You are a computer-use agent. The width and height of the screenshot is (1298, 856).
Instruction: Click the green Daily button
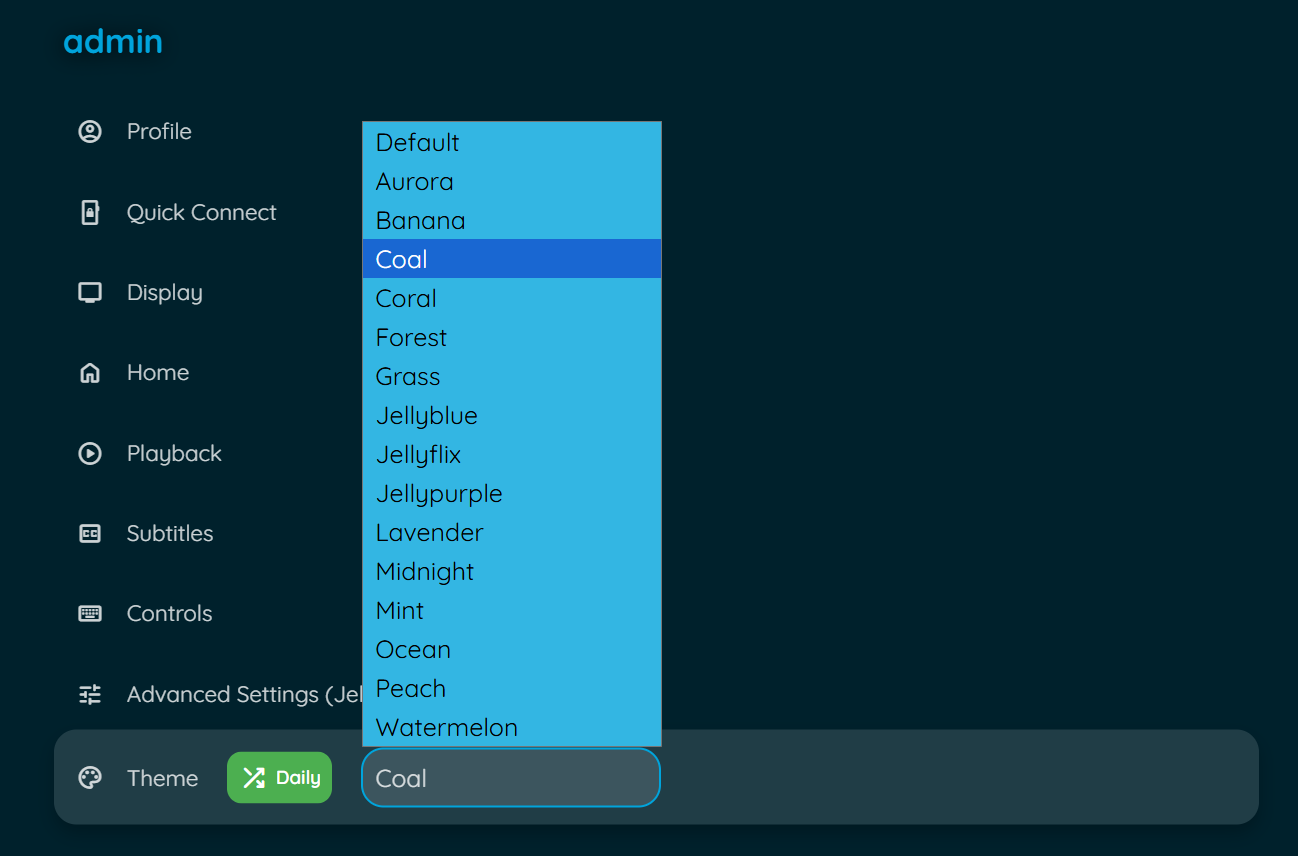point(279,777)
